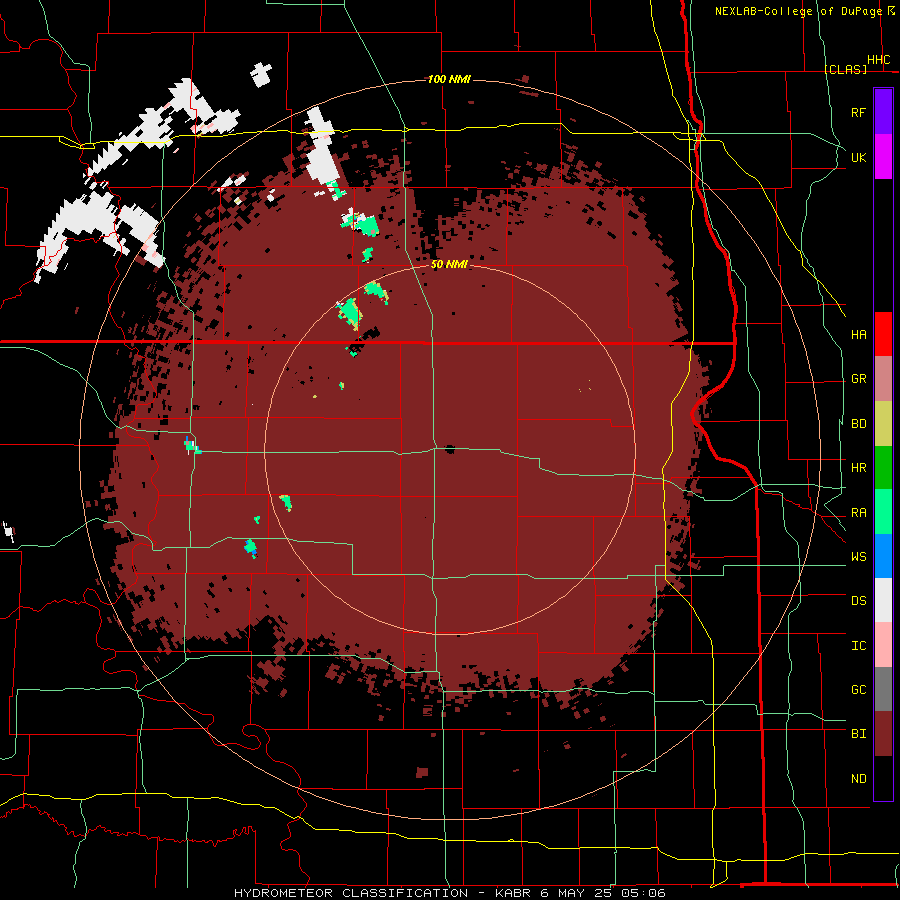Screen dimensions: 900x900
Task: Click the IC legend label
Action: pyautogui.click(x=859, y=646)
